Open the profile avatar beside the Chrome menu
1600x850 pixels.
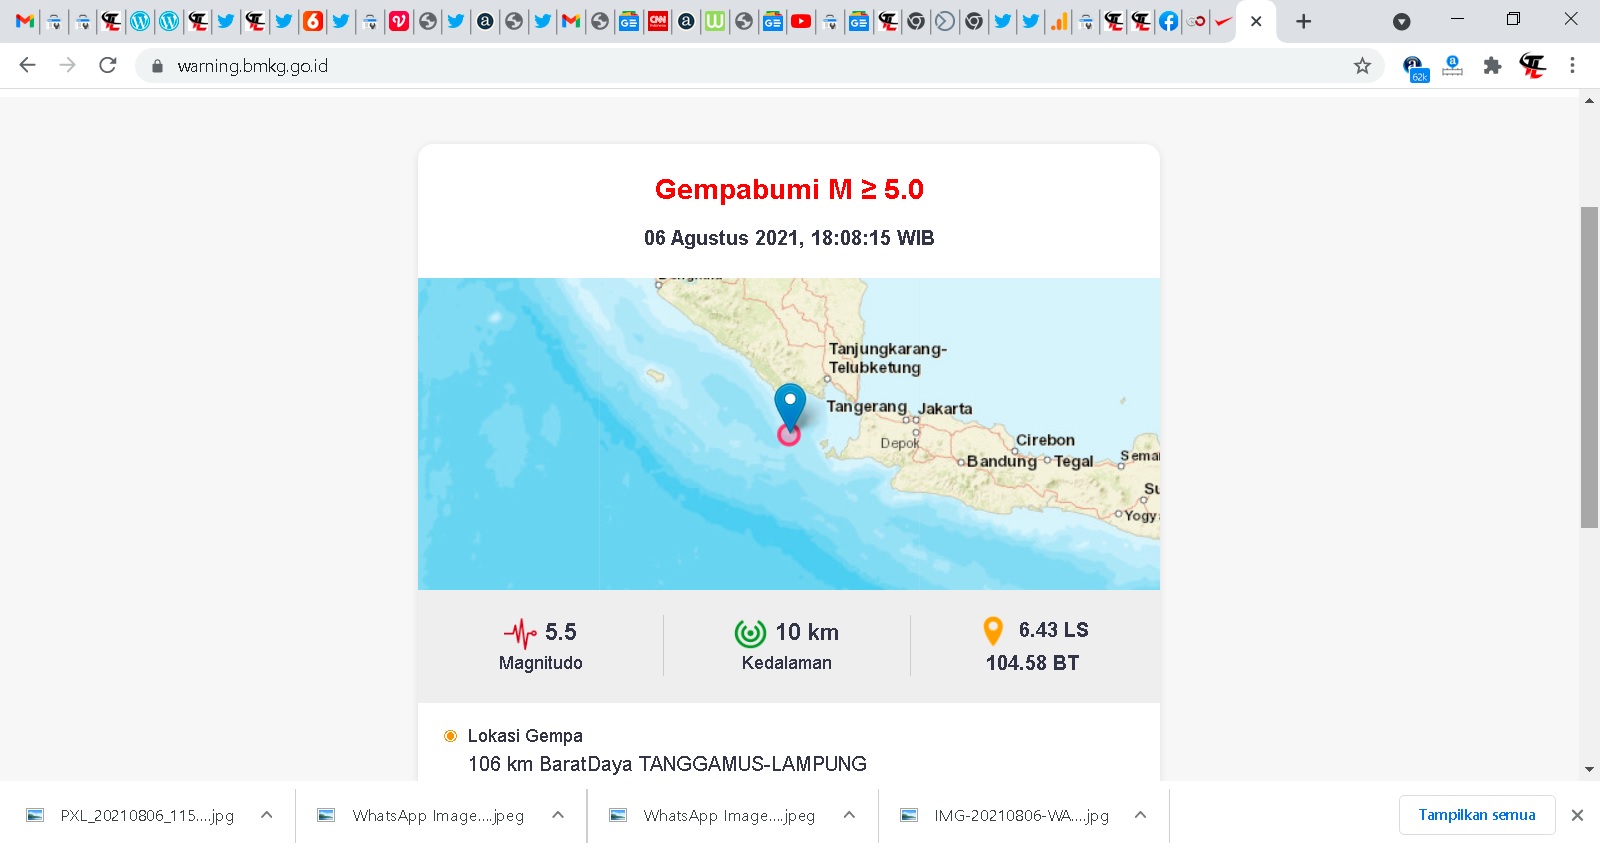click(1532, 66)
